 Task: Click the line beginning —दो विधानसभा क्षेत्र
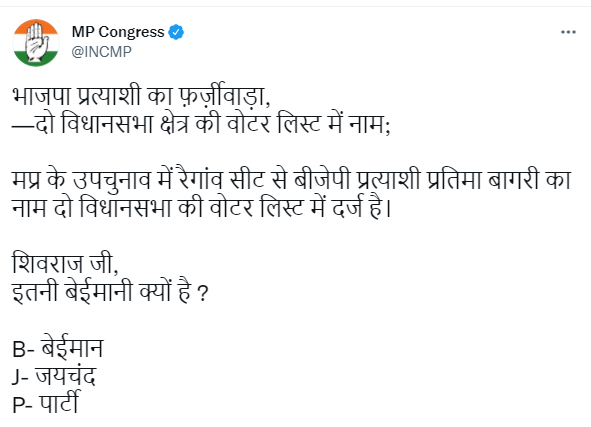(201, 124)
